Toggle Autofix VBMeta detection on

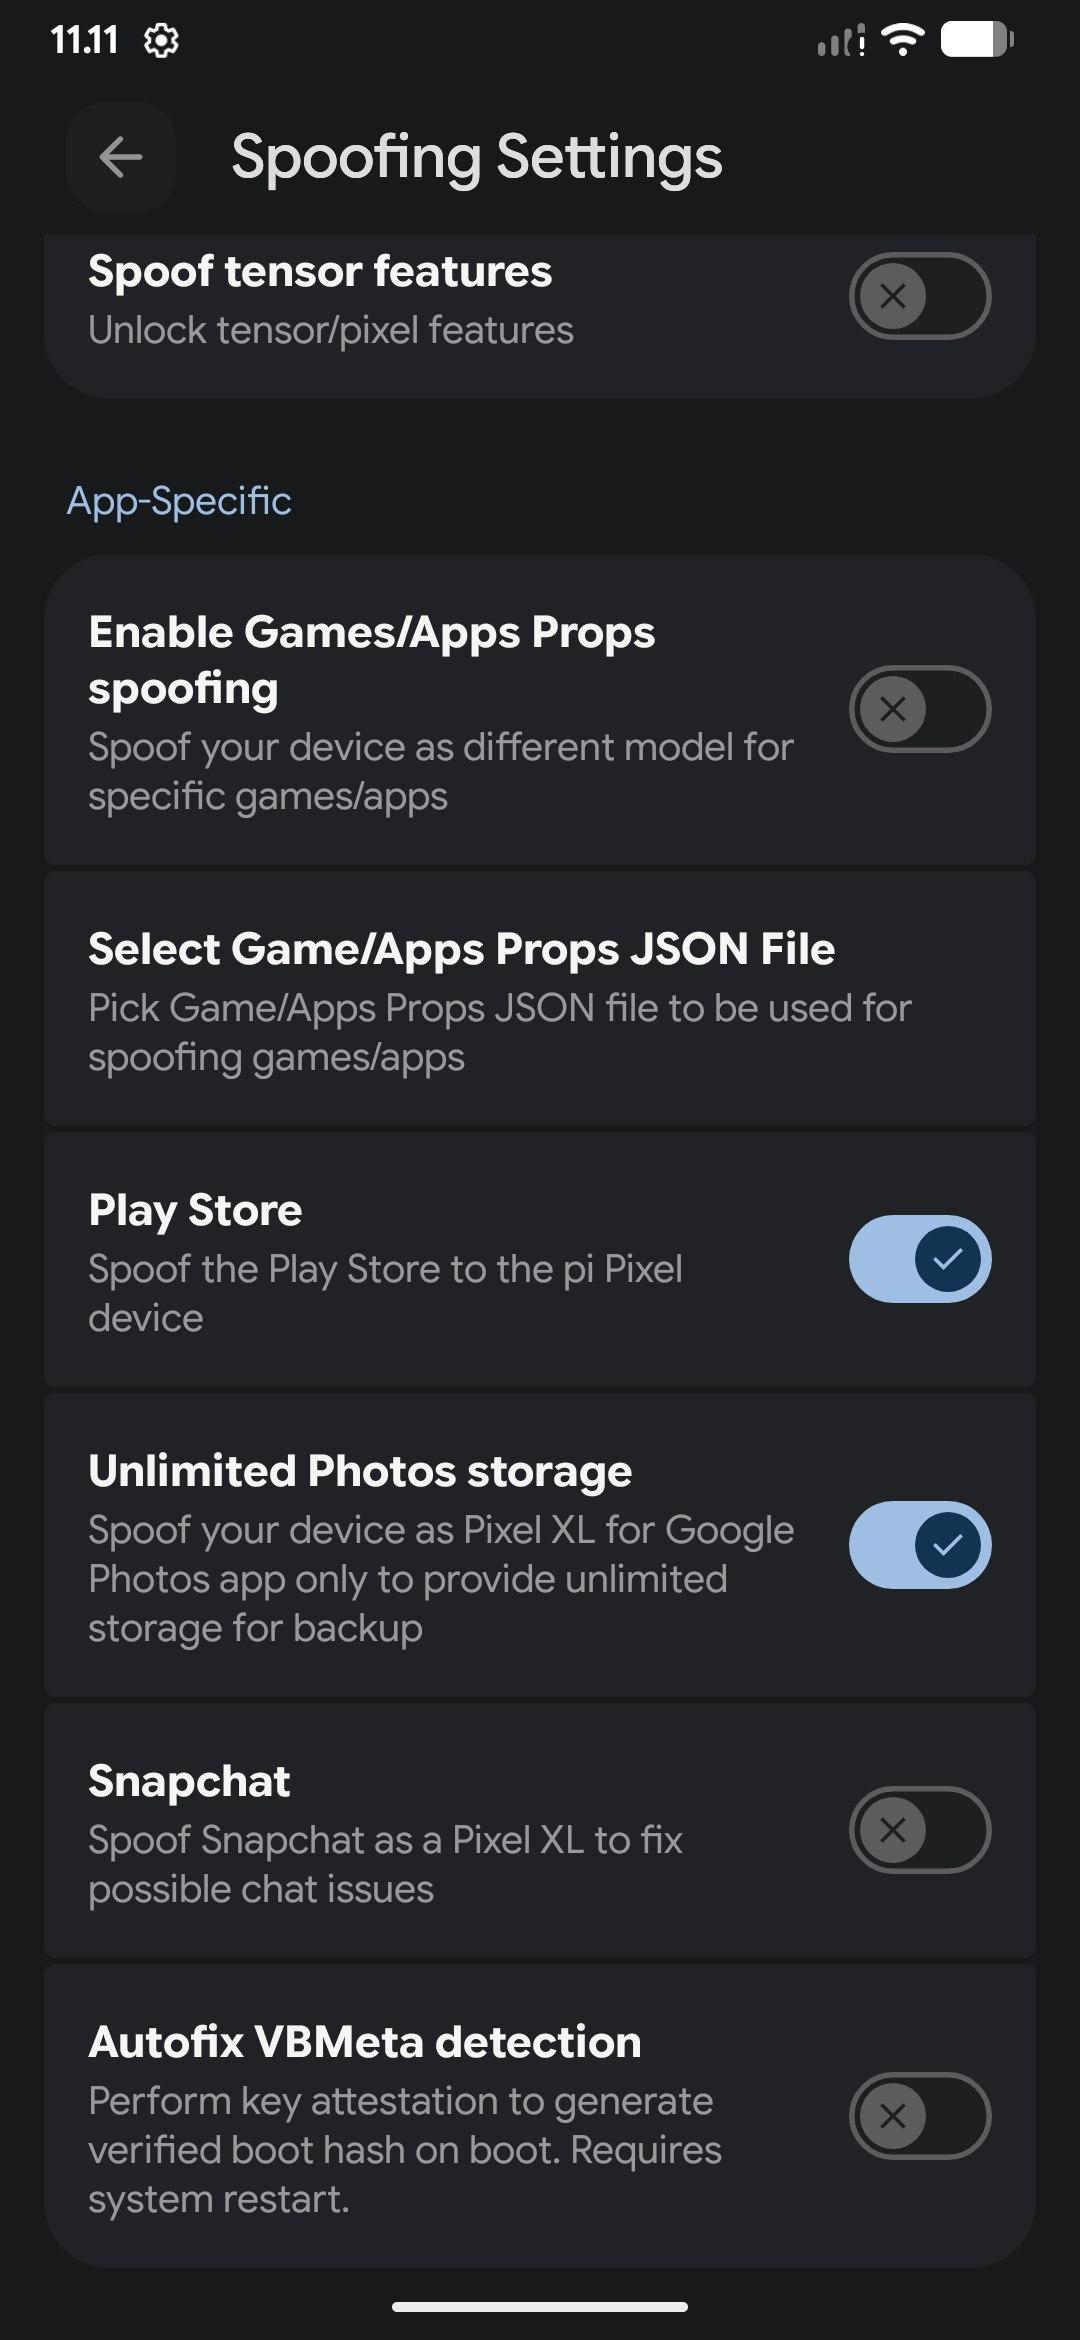point(919,2116)
